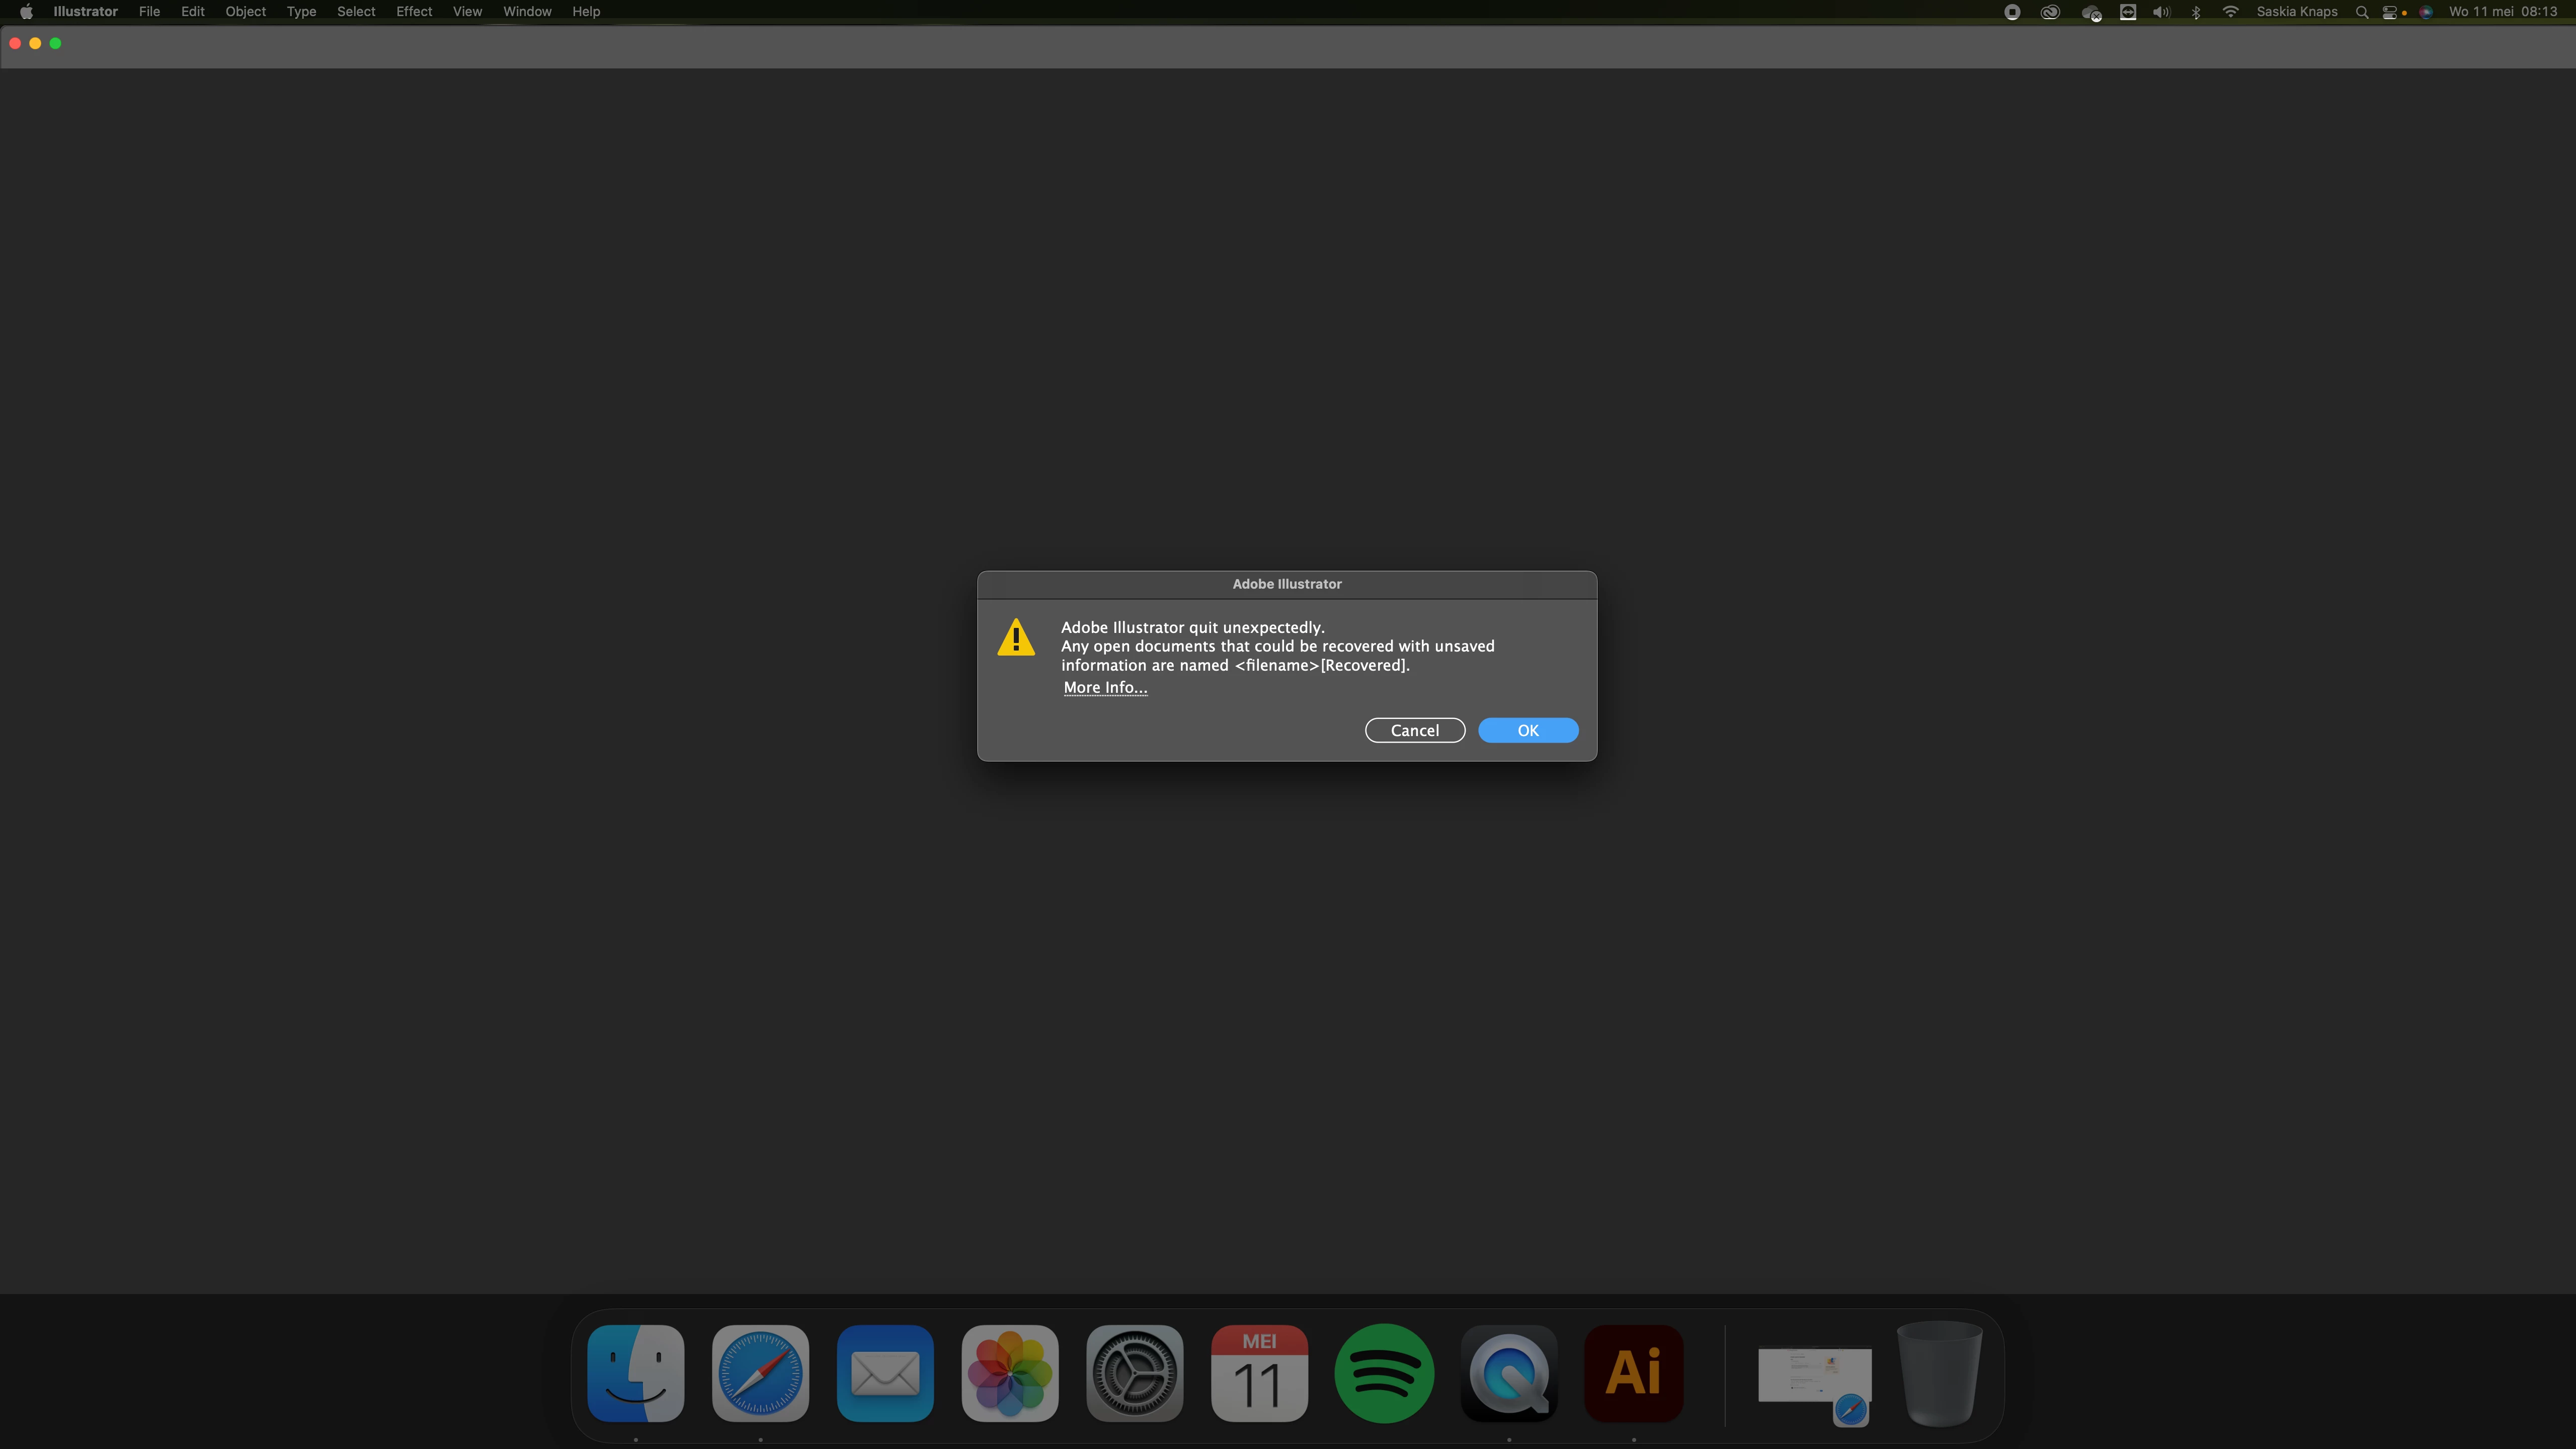Launch QuickTime Player from the Dock

[x=1508, y=1373]
